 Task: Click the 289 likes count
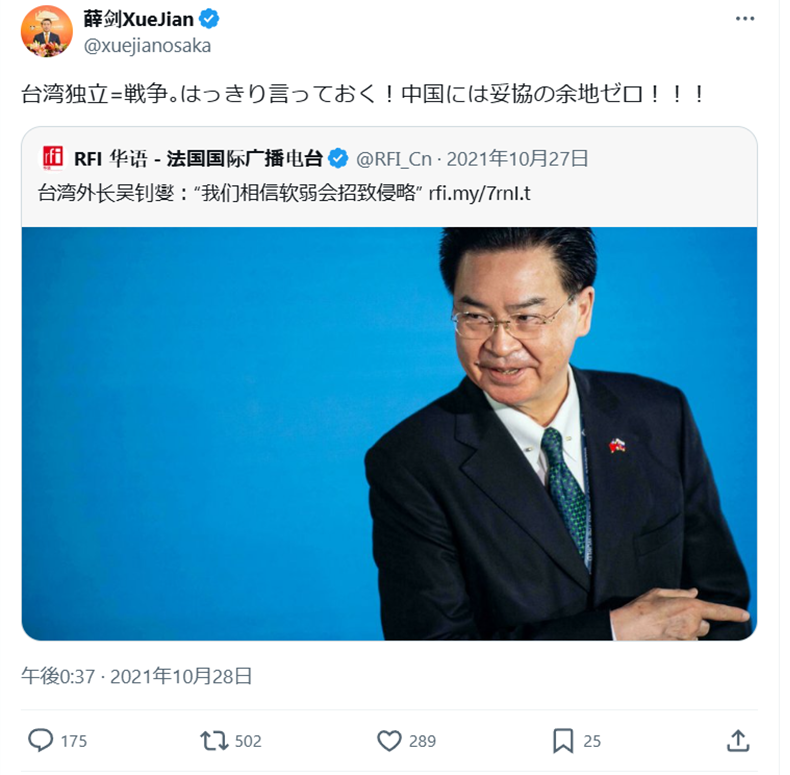[x=422, y=741]
